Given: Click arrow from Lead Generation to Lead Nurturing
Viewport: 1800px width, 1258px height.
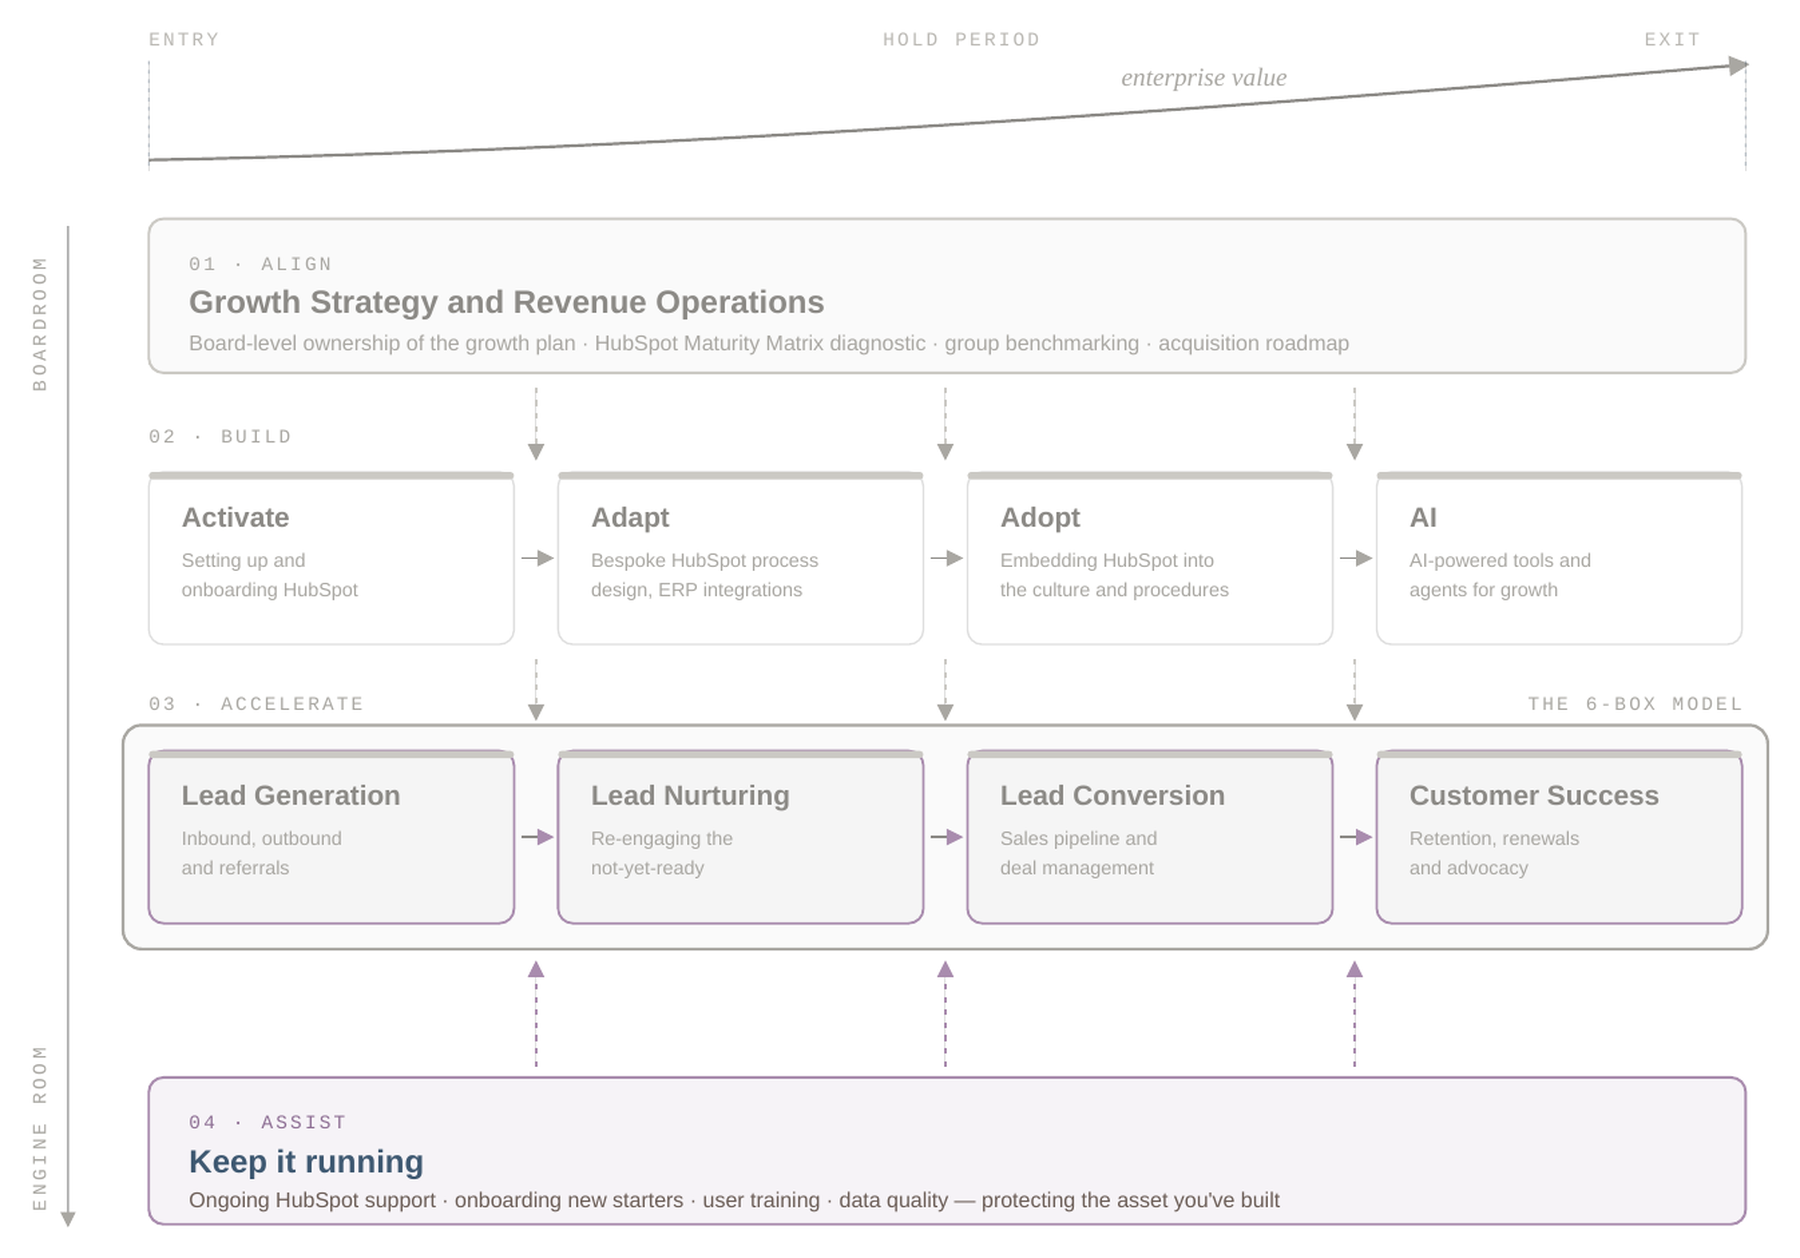Looking at the screenshot, I should click(x=537, y=837).
